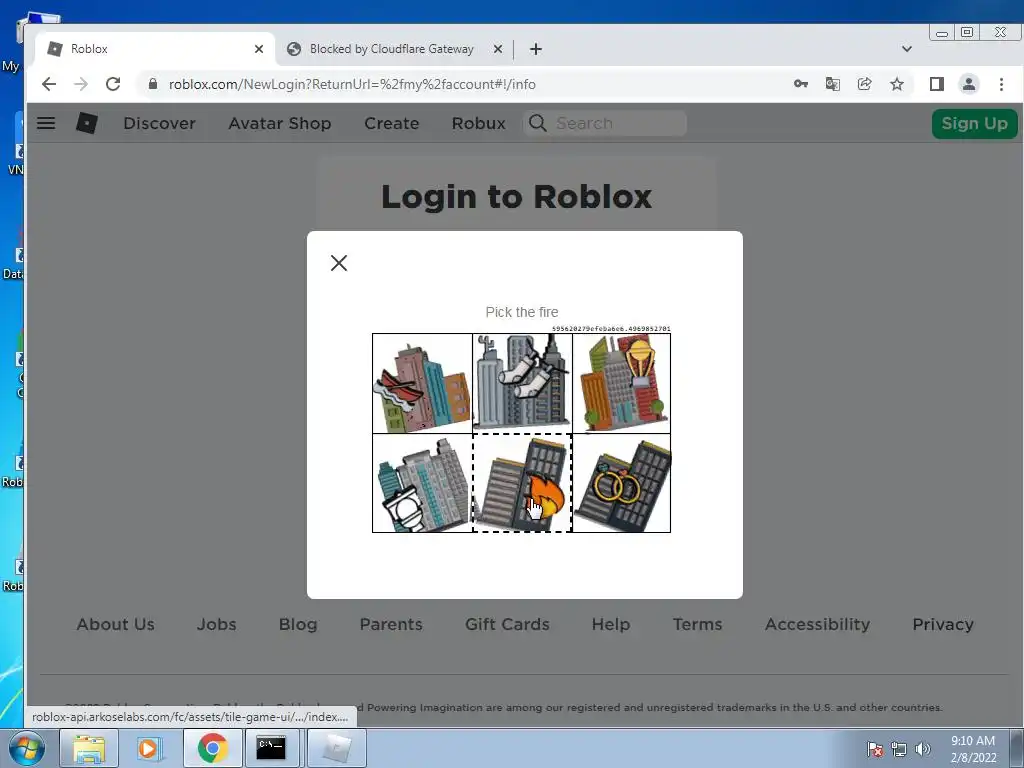Pick the tile with the fire
Viewport: 1024px width, 768px height.
click(522, 483)
